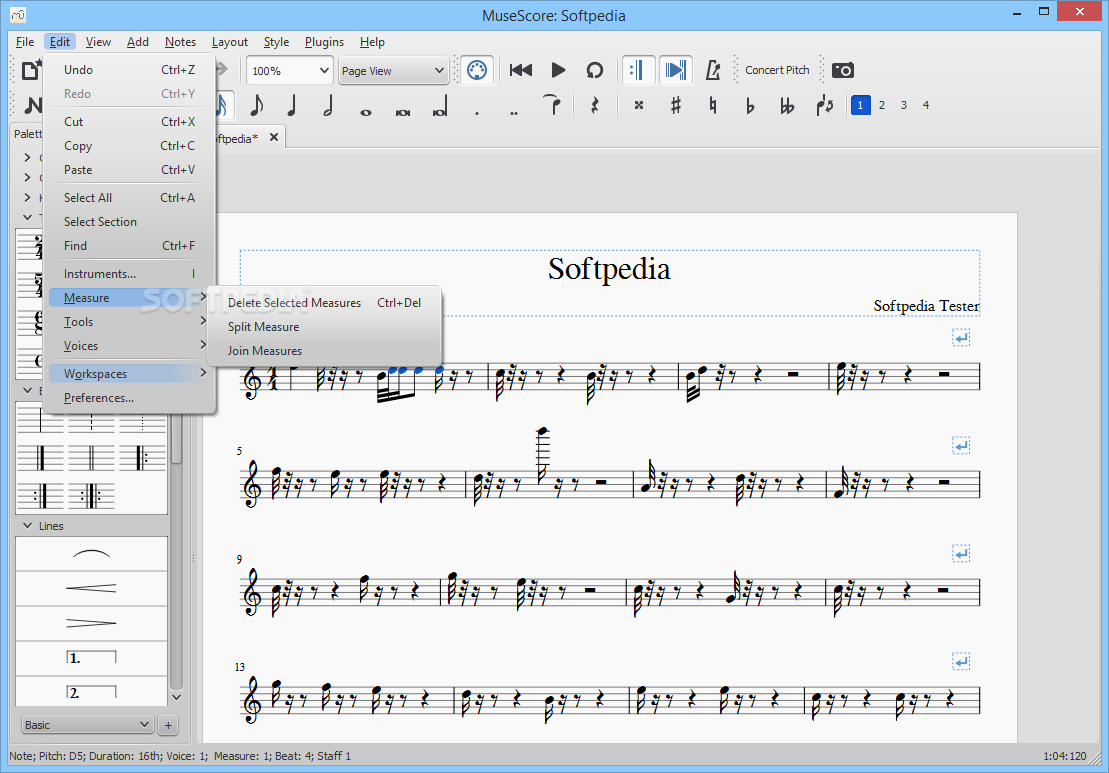Screen dimensions: 1109x773
Task: Add a single augmentation dot
Action: click(477, 111)
